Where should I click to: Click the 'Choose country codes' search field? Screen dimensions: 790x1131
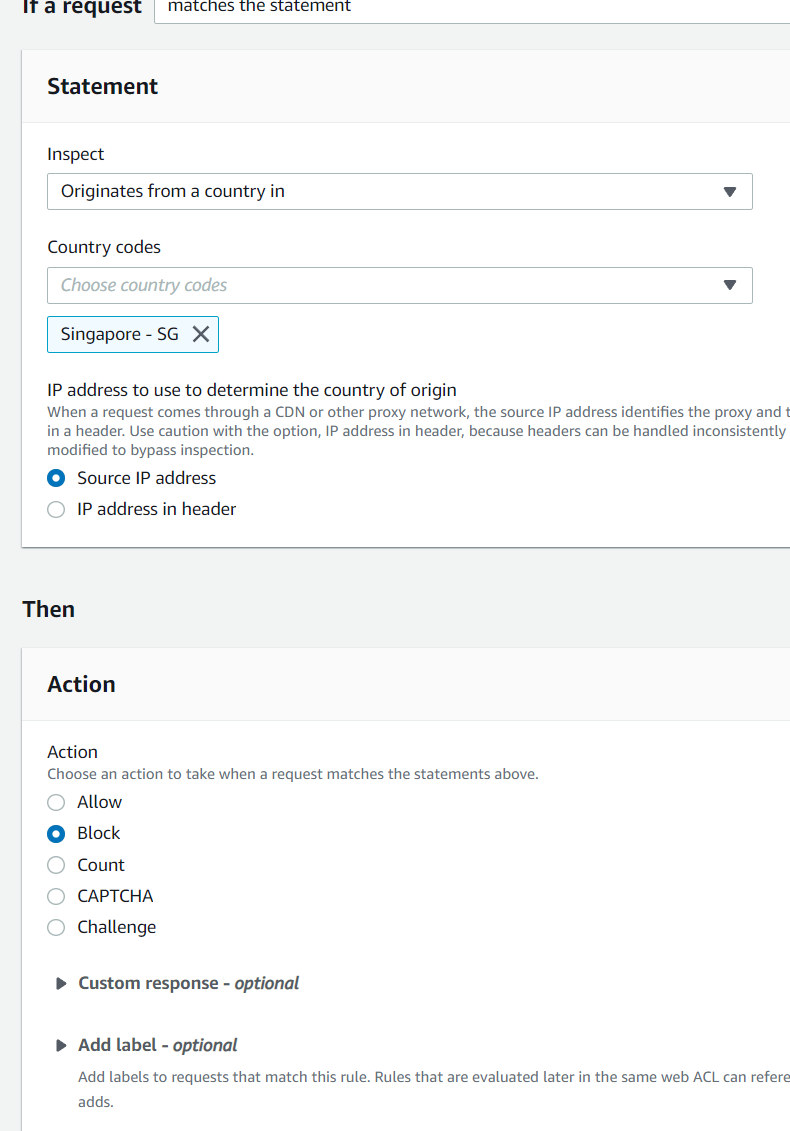click(x=380, y=286)
